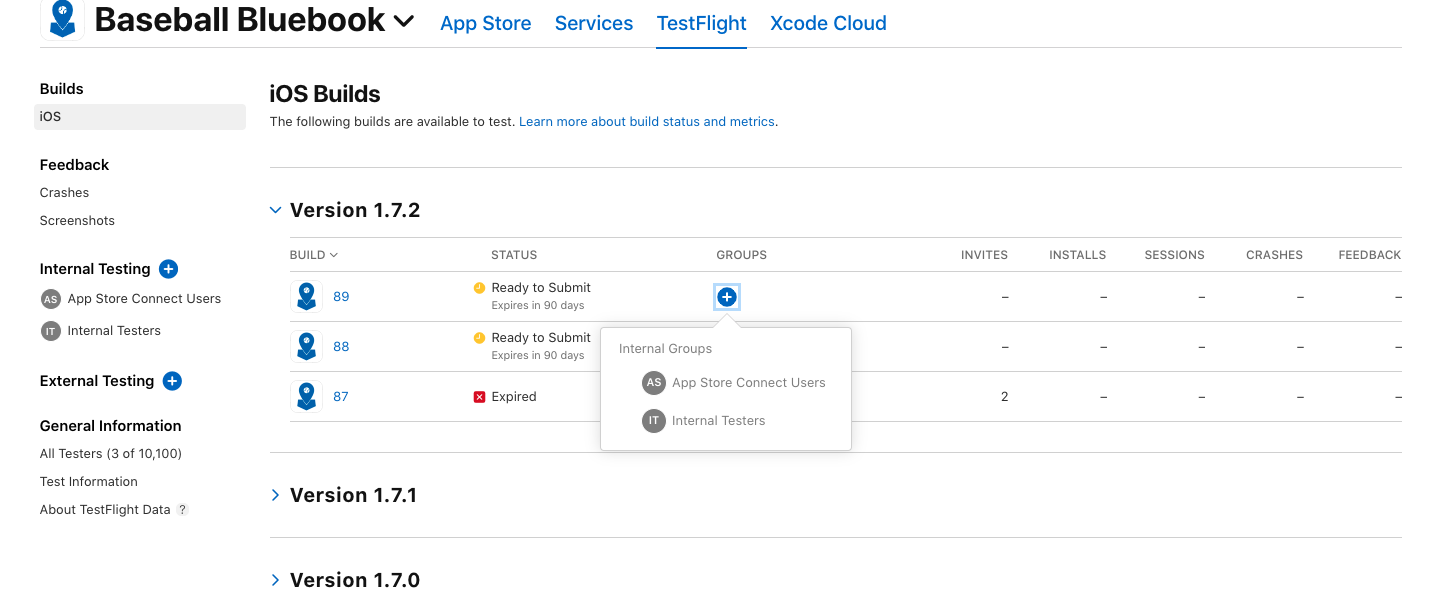The image size is (1452, 608).
Task: Click the INVITES column header
Action: click(984, 255)
